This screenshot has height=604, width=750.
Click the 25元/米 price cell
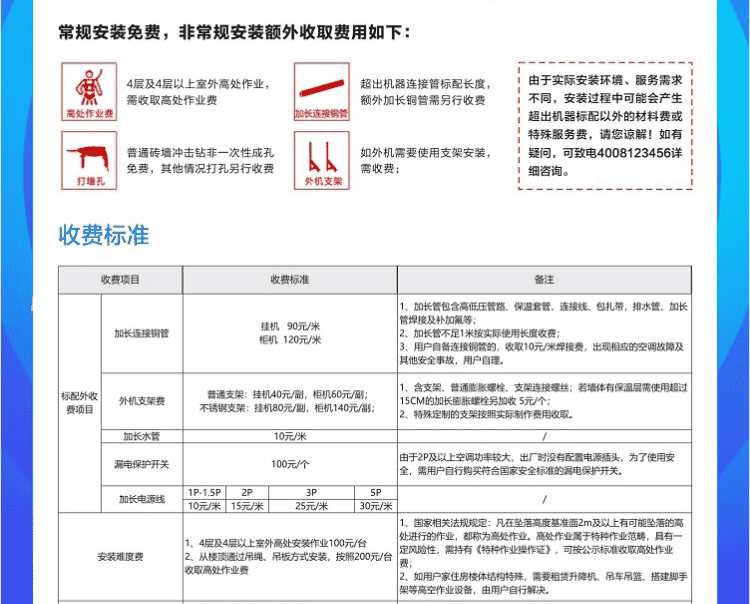[311, 506]
